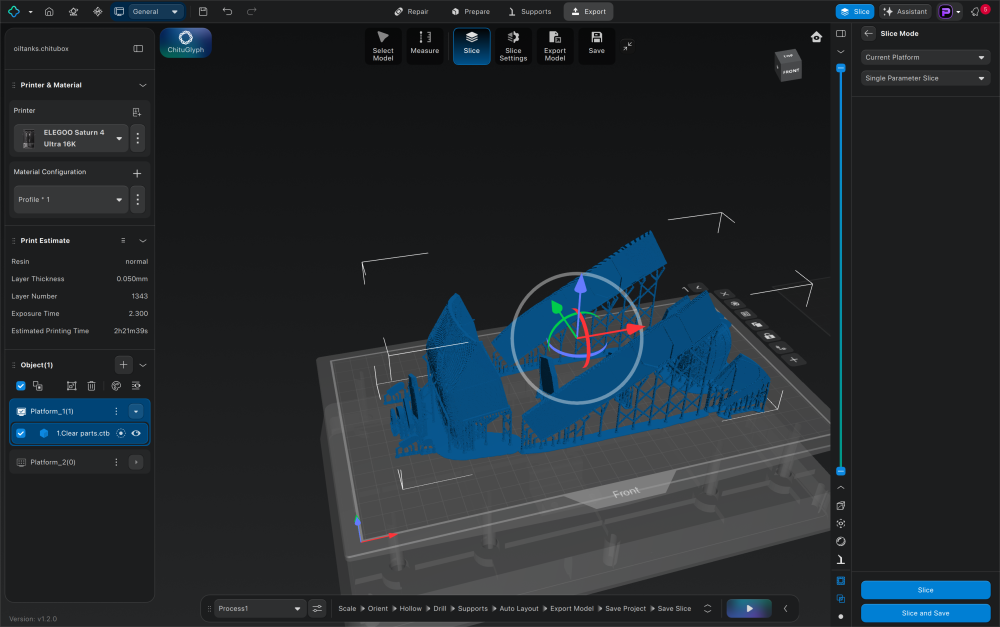This screenshot has height=627, width=1000.
Task: Select the Slice tool in toolbar
Action: 471,46
